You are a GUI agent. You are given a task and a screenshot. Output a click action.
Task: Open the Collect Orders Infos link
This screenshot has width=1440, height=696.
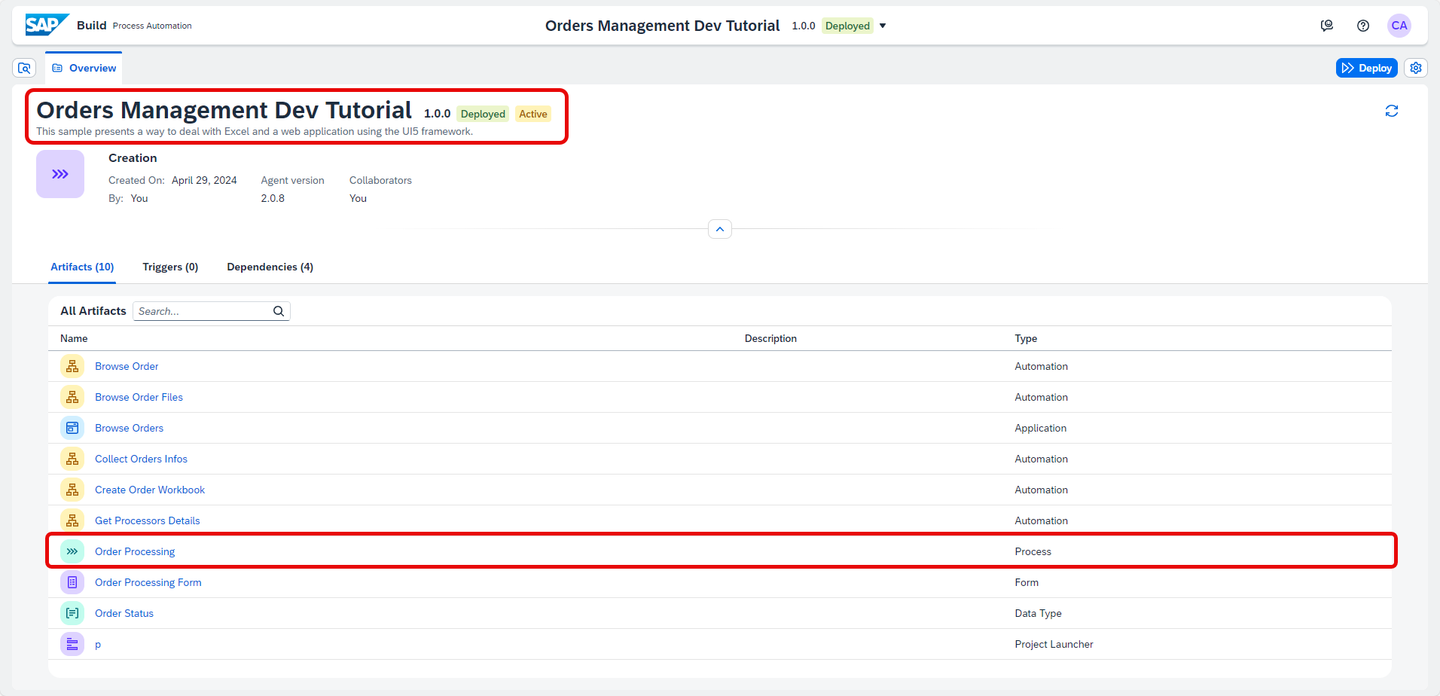coord(141,459)
